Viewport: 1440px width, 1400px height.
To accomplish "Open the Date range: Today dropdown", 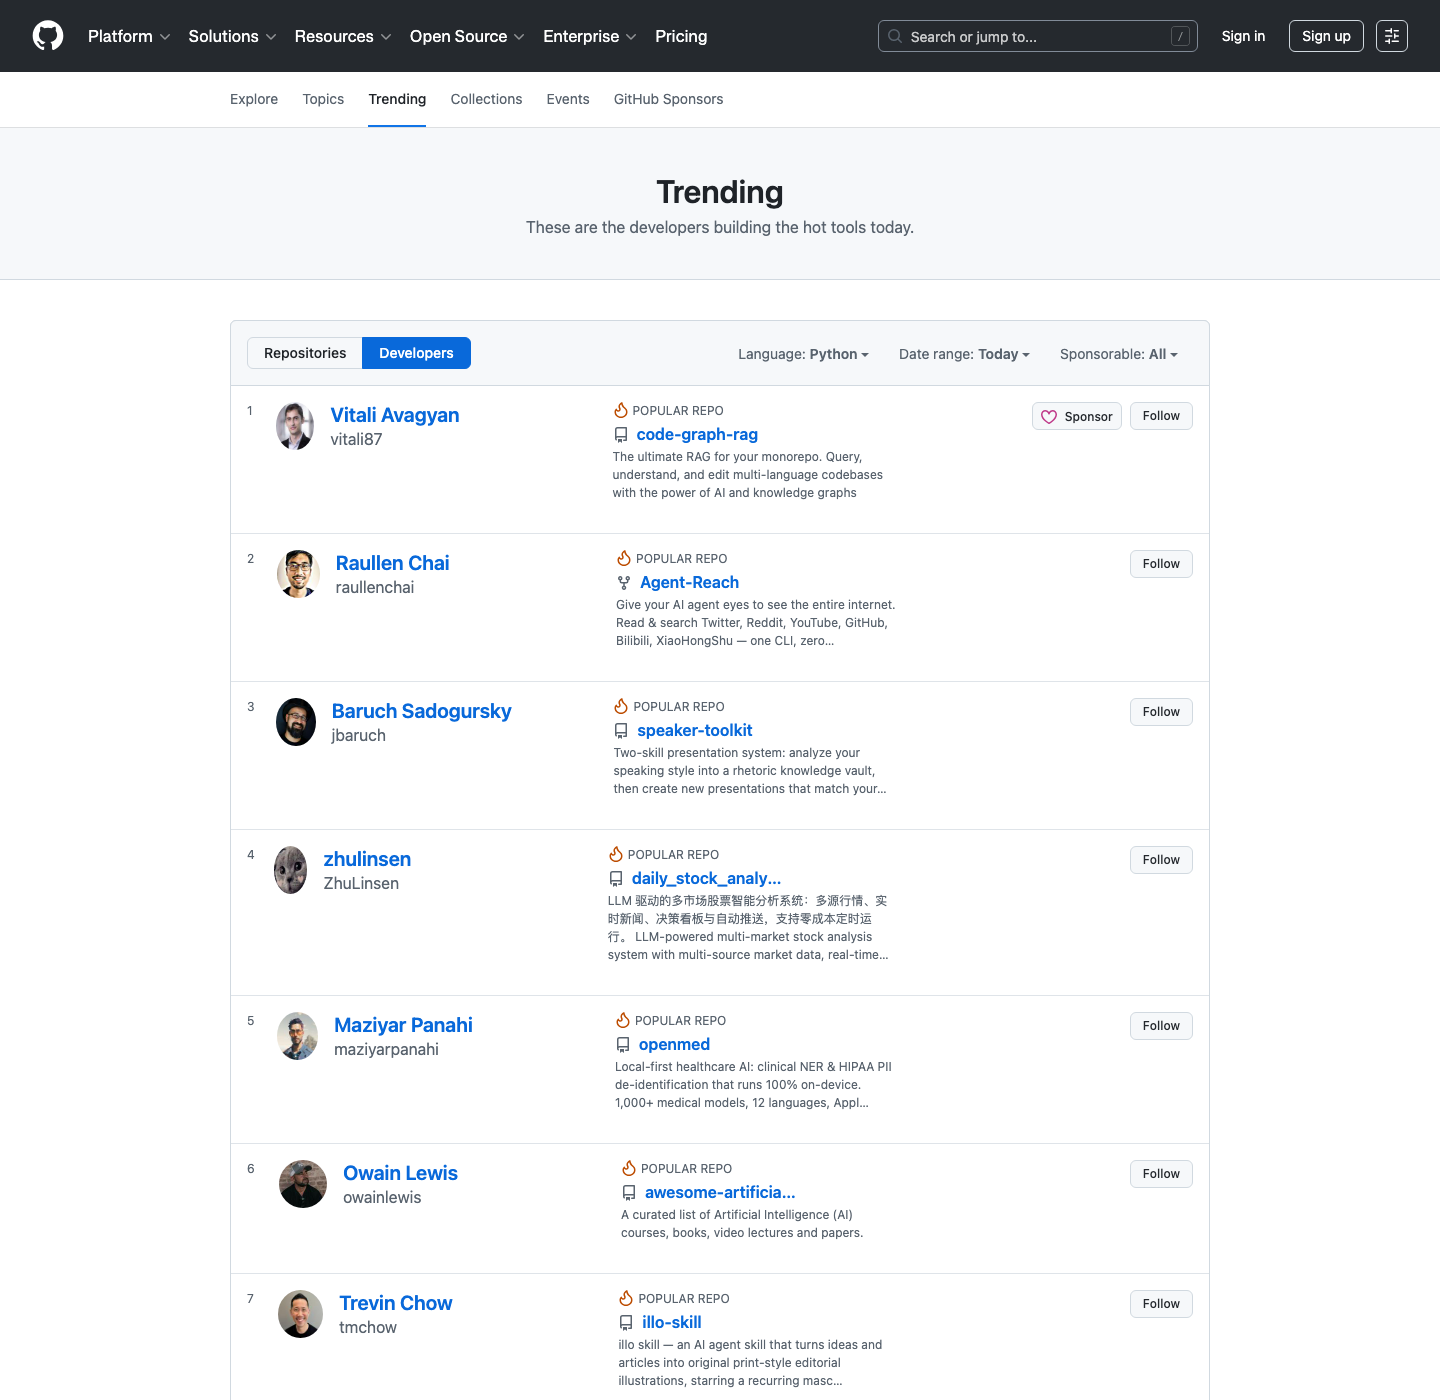I will (x=964, y=354).
